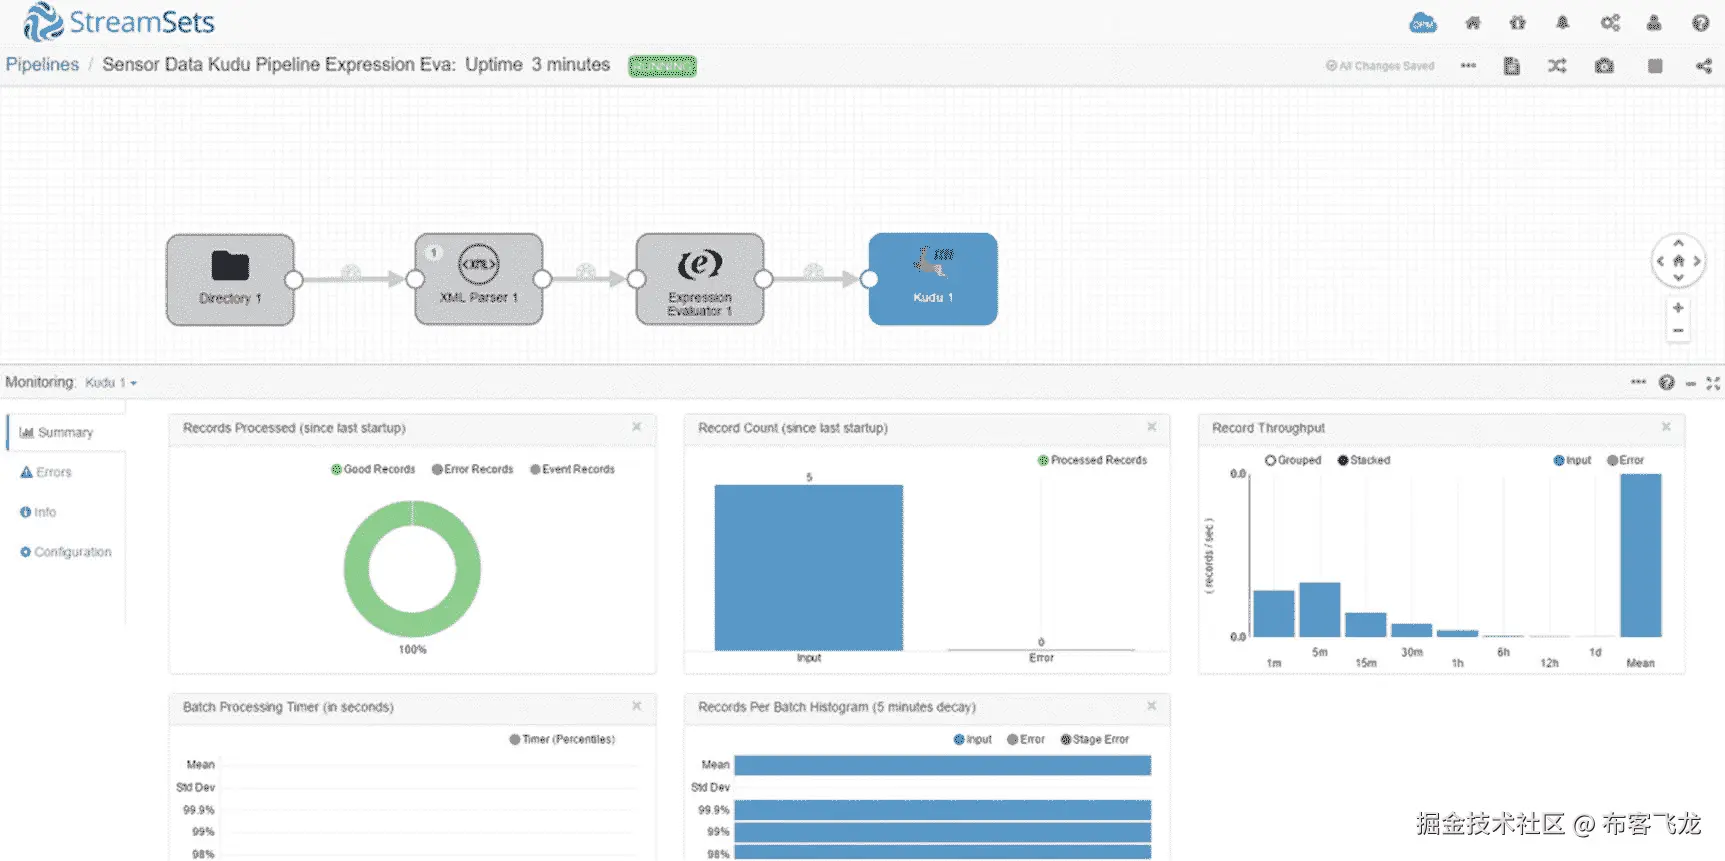This screenshot has width=1725, height=861.
Task: Pan canvas right with the right arrow
Action: 1697,261
